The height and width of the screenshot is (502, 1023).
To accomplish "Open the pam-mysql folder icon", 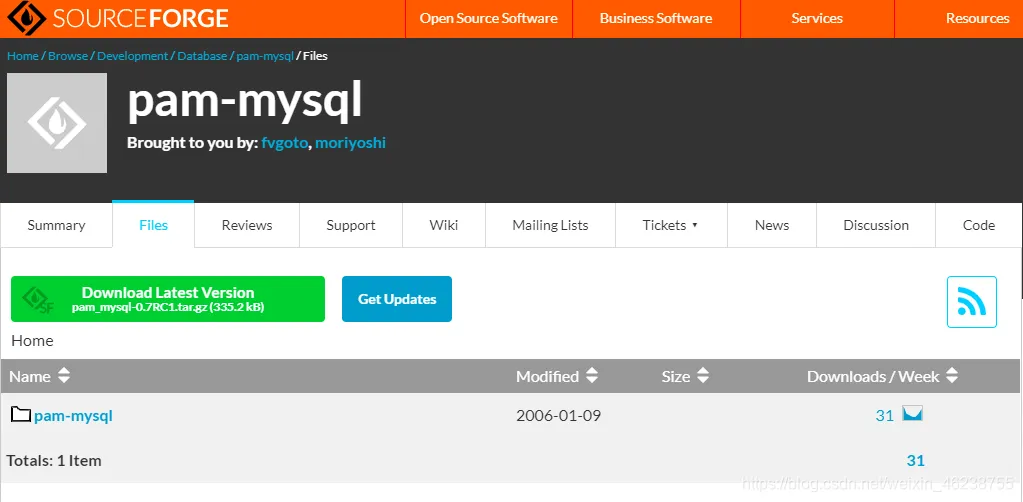I will tap(22, 414).
